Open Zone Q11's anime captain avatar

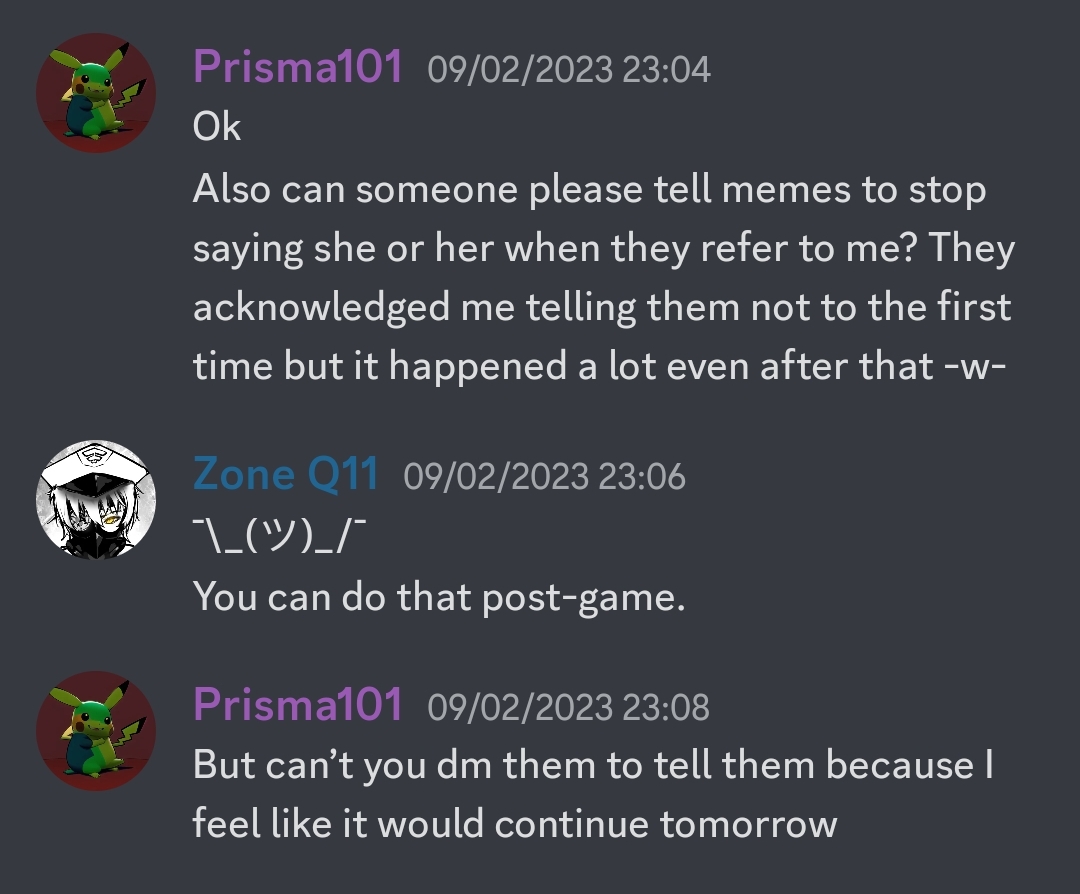point(96,499)
